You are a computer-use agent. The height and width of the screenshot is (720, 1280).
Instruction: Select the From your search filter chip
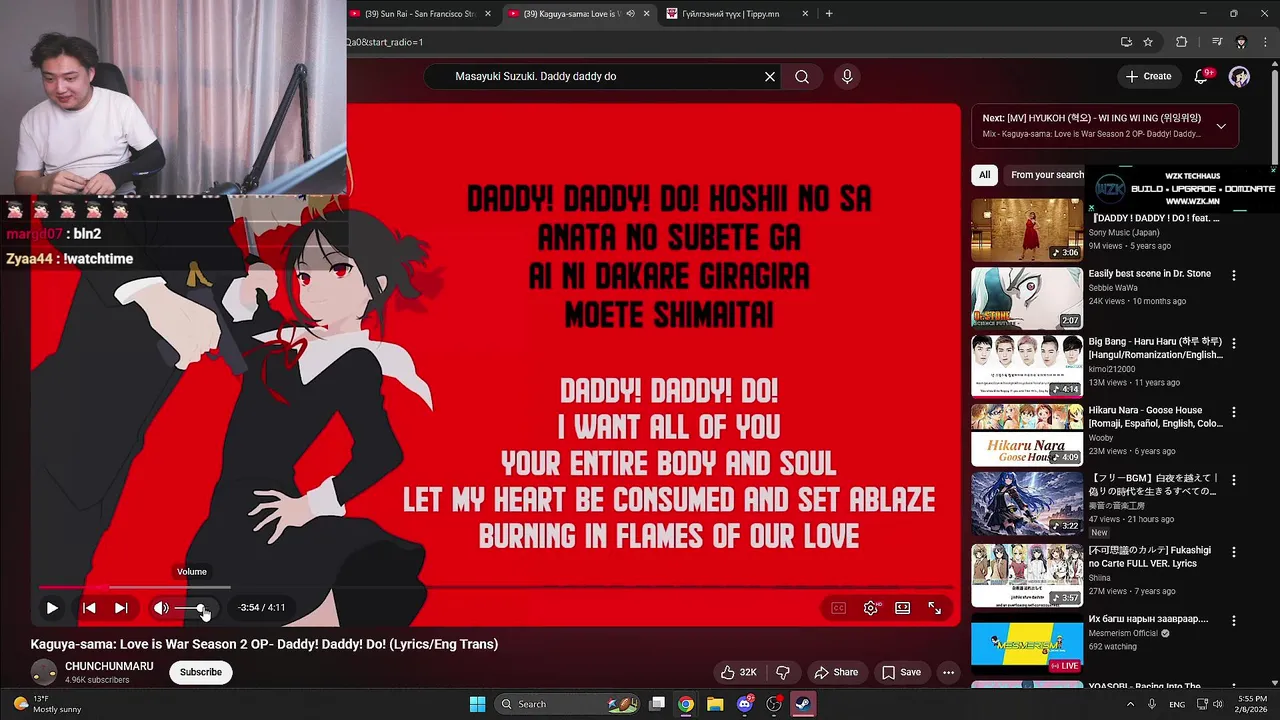pos(1047,175)
